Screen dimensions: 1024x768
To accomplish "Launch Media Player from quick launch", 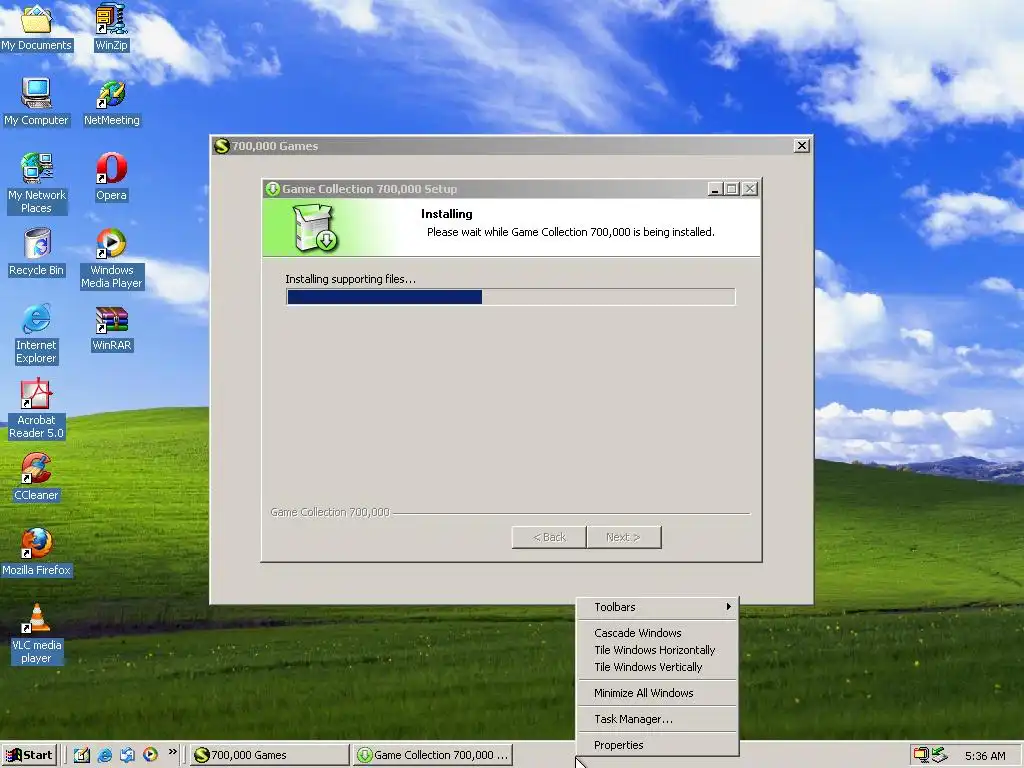I will tap(150, 755).
